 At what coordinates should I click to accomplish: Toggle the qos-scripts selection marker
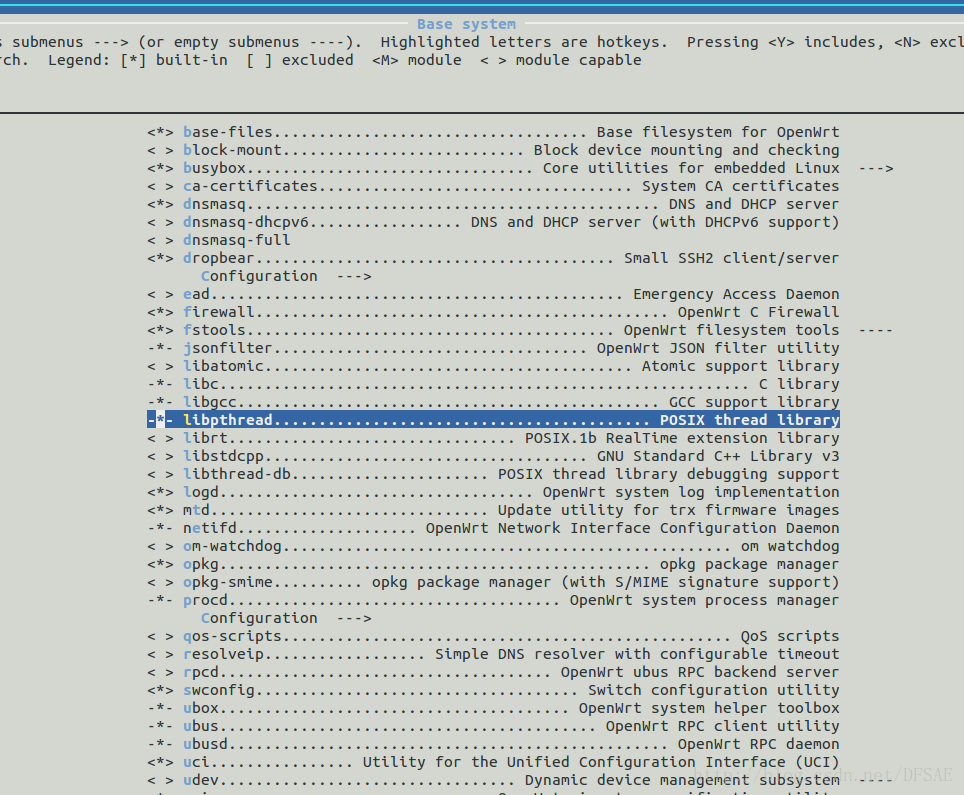pos(160,636)
